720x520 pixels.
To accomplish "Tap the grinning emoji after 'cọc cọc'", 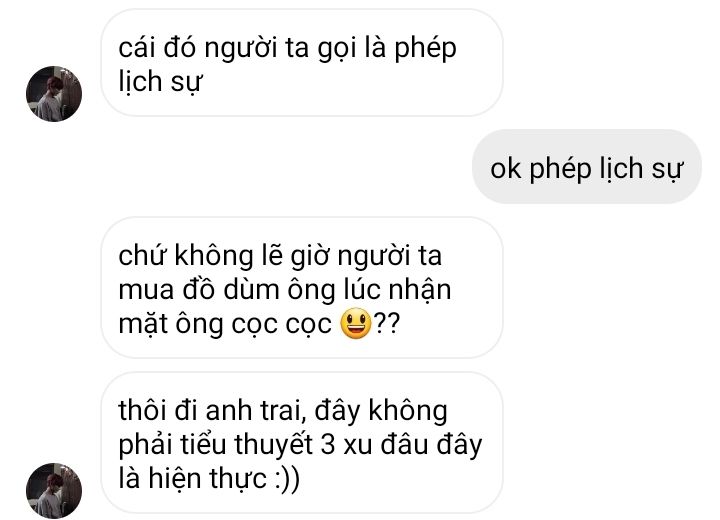I will coord(355,323).
